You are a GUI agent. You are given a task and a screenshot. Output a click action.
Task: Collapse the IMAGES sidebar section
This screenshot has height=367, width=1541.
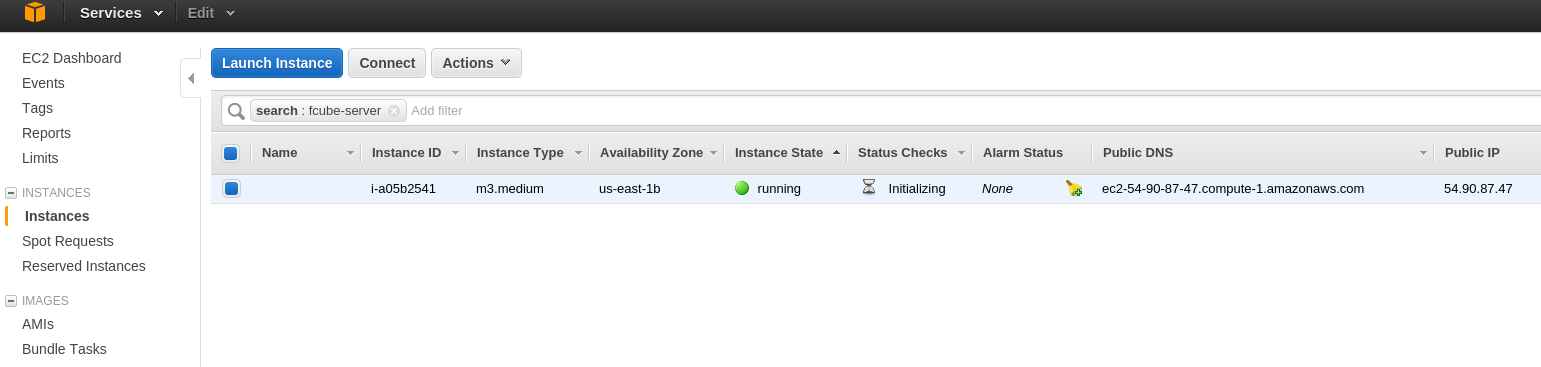point(11,301)
